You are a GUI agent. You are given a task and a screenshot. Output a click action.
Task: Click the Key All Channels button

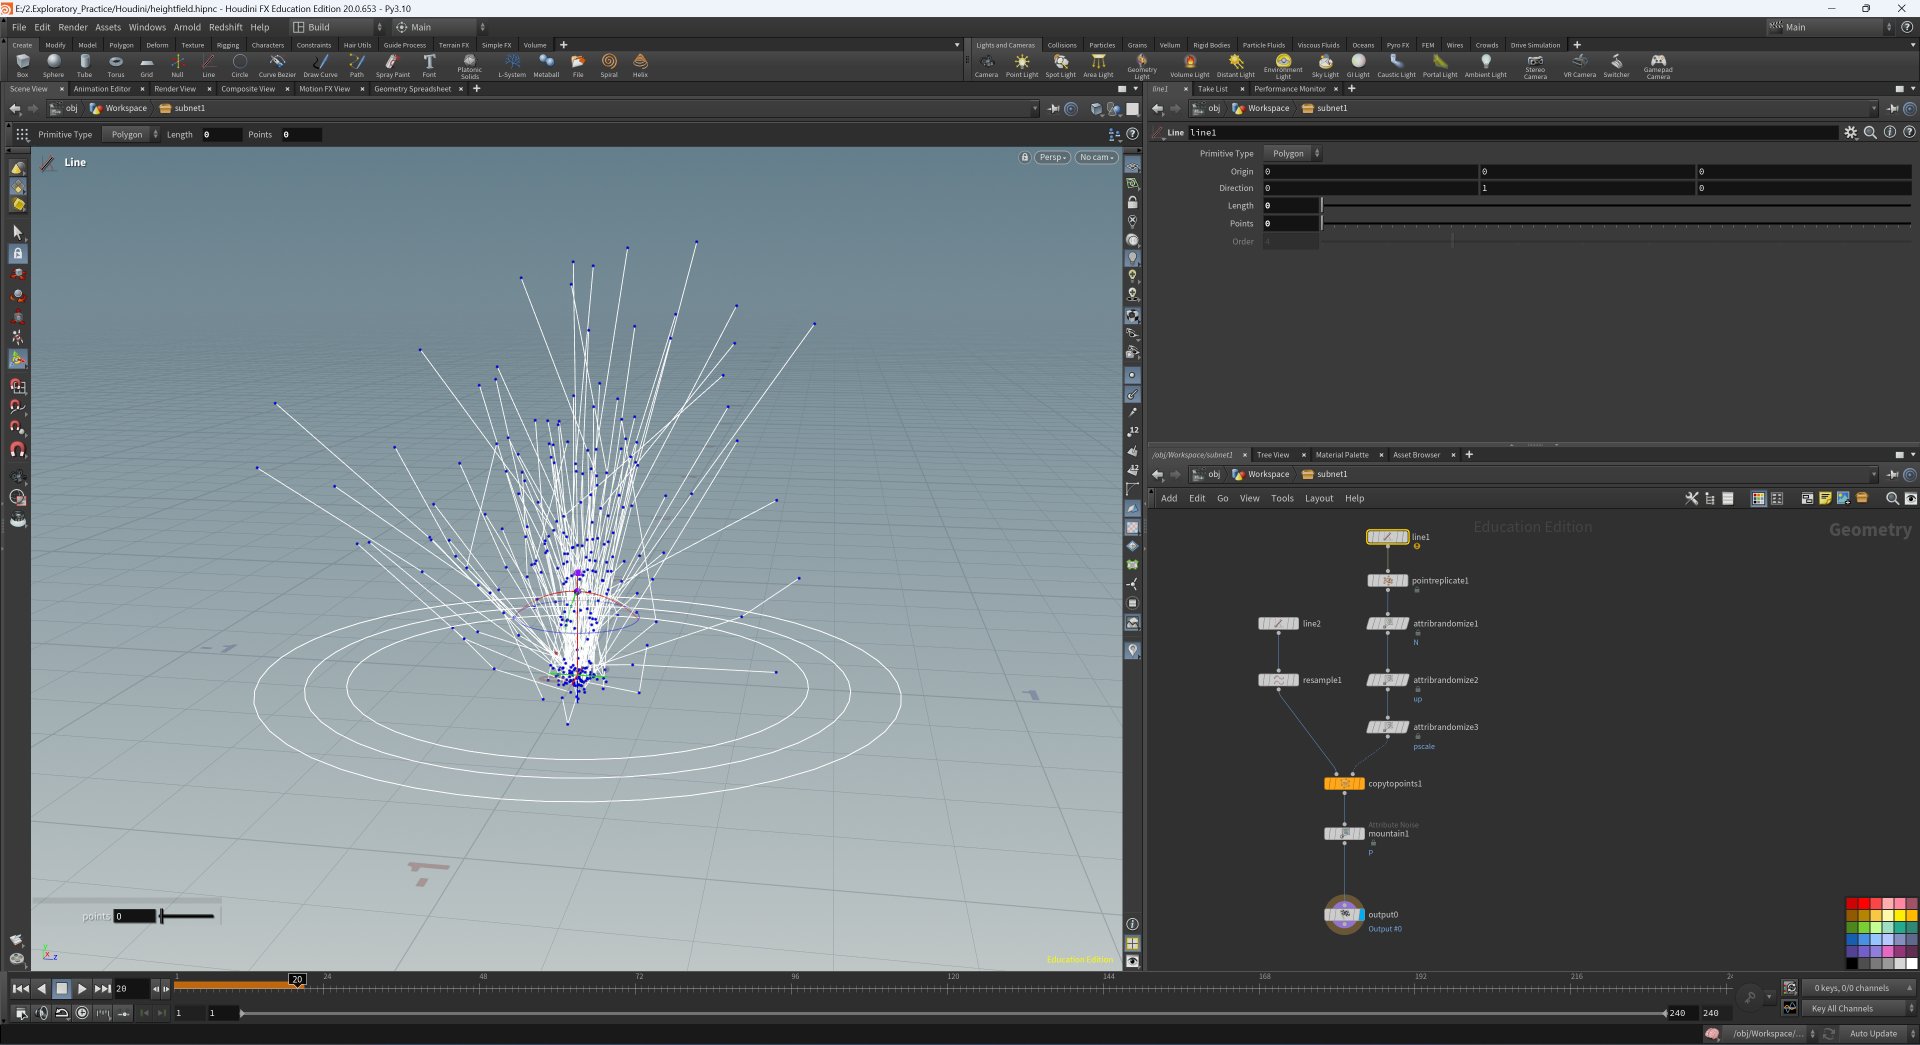(1842, 1008)
